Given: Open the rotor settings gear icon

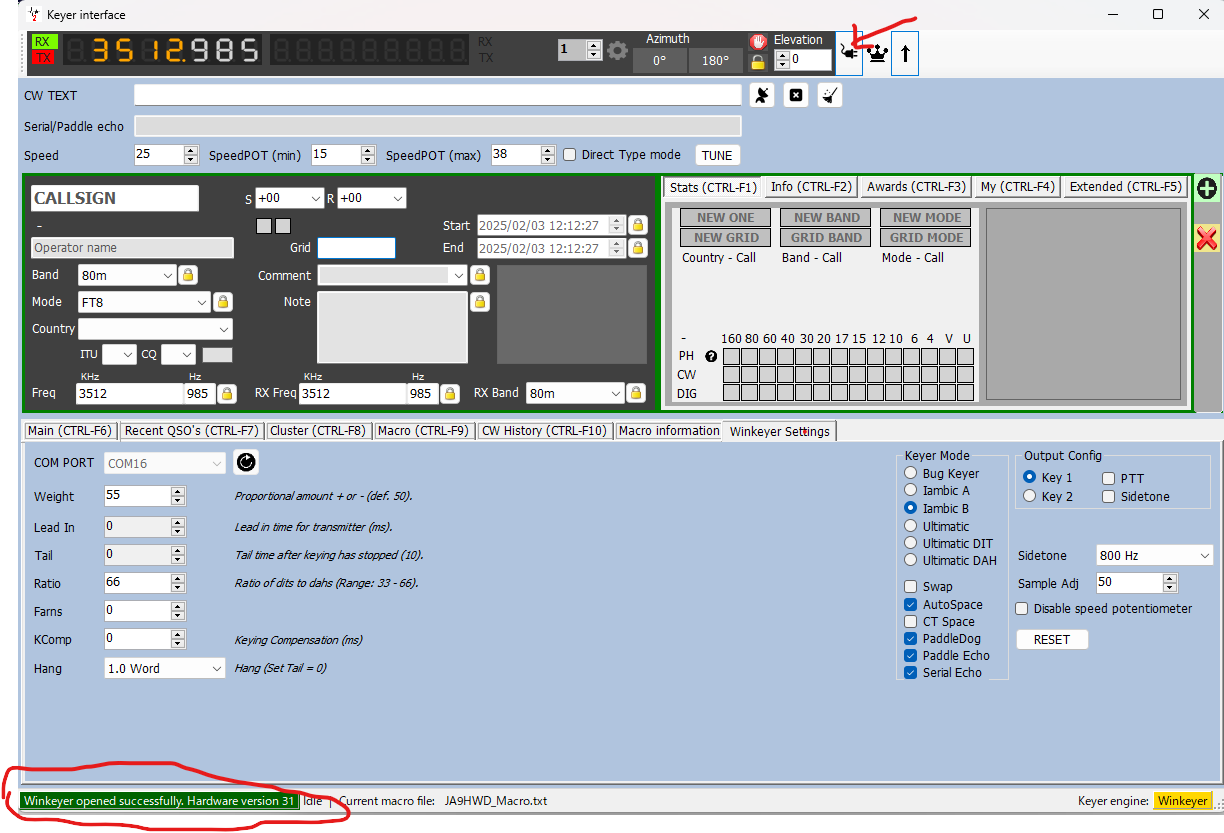Looking at the screenshot, I should 618,50.
